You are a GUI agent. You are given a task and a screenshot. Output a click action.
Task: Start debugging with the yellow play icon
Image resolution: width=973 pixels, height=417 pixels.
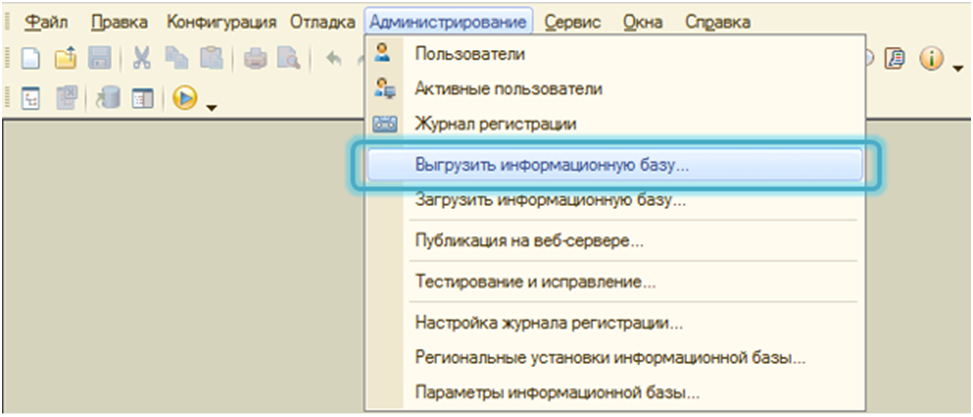185,98
